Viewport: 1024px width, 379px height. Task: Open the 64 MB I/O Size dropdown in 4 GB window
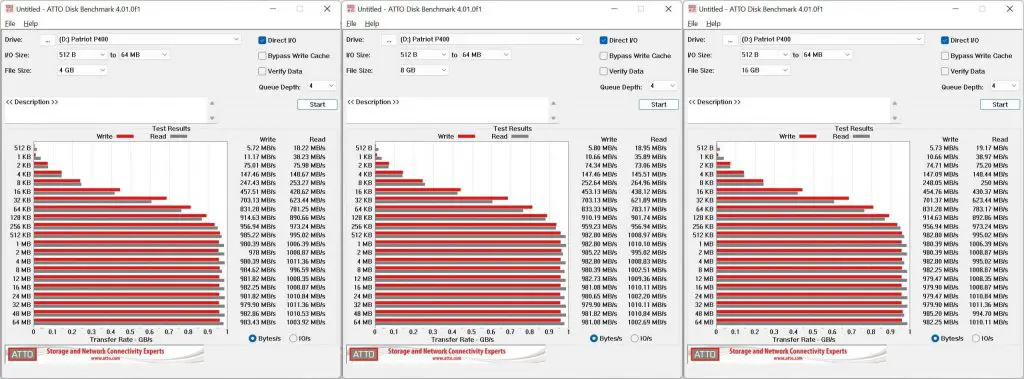pos(144,55)
